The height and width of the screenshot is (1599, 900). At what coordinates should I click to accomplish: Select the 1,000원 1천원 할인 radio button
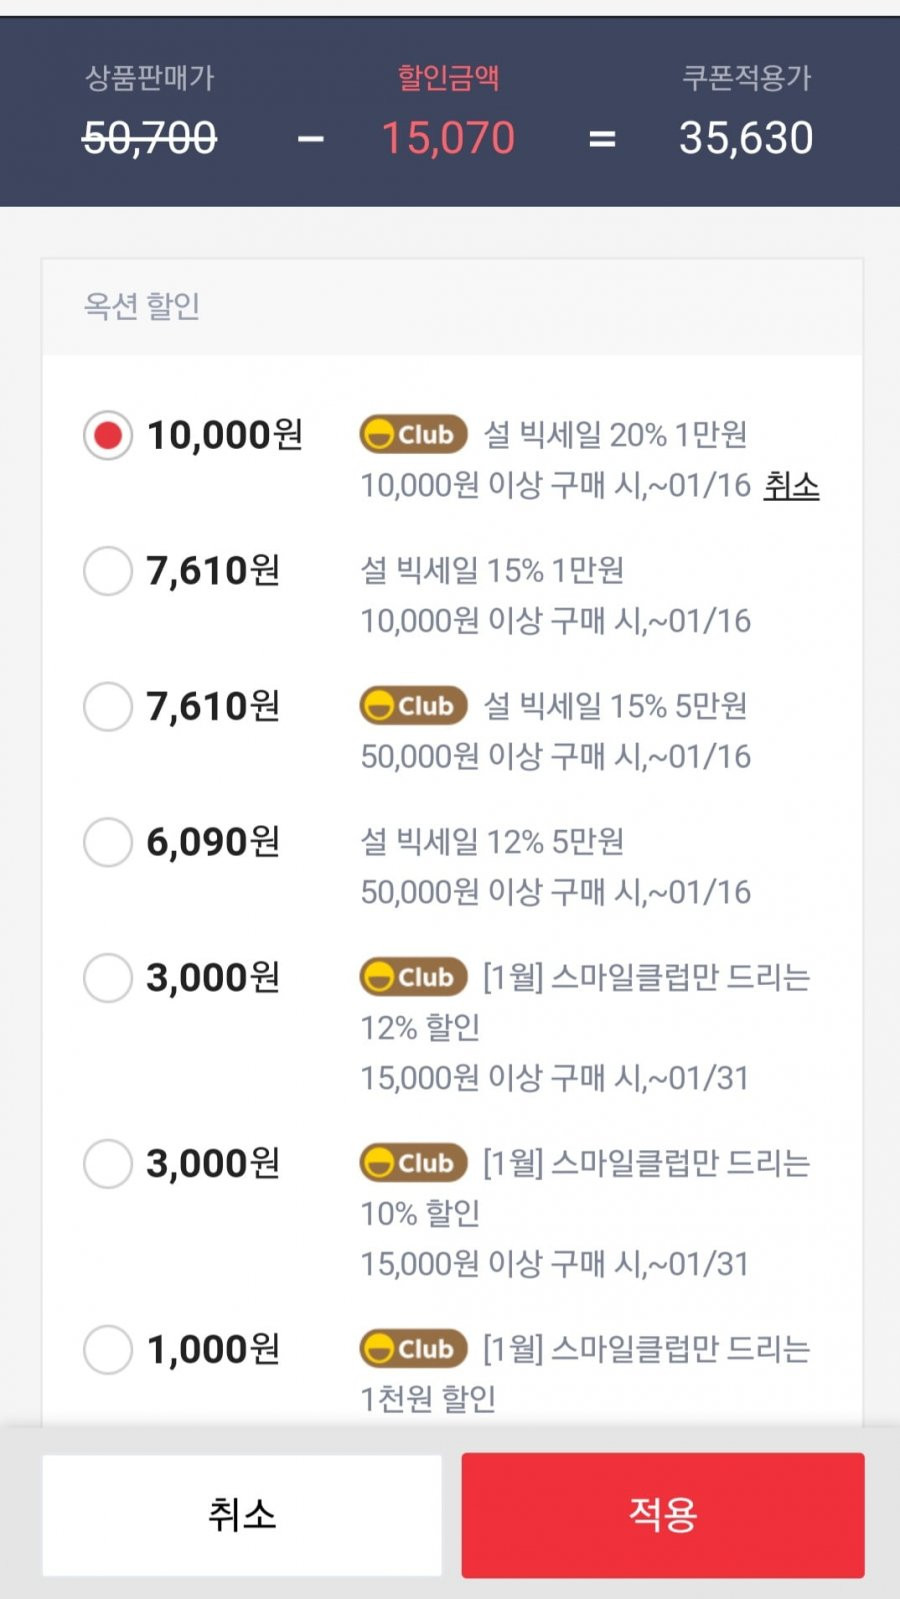[108, 1350]
